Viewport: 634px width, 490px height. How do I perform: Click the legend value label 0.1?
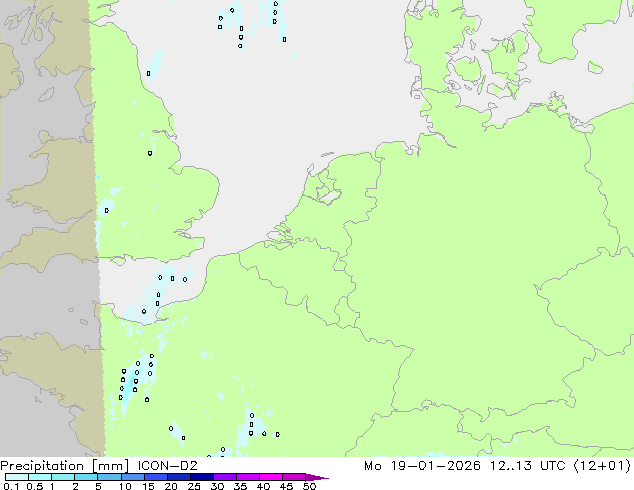coord(10,486)
